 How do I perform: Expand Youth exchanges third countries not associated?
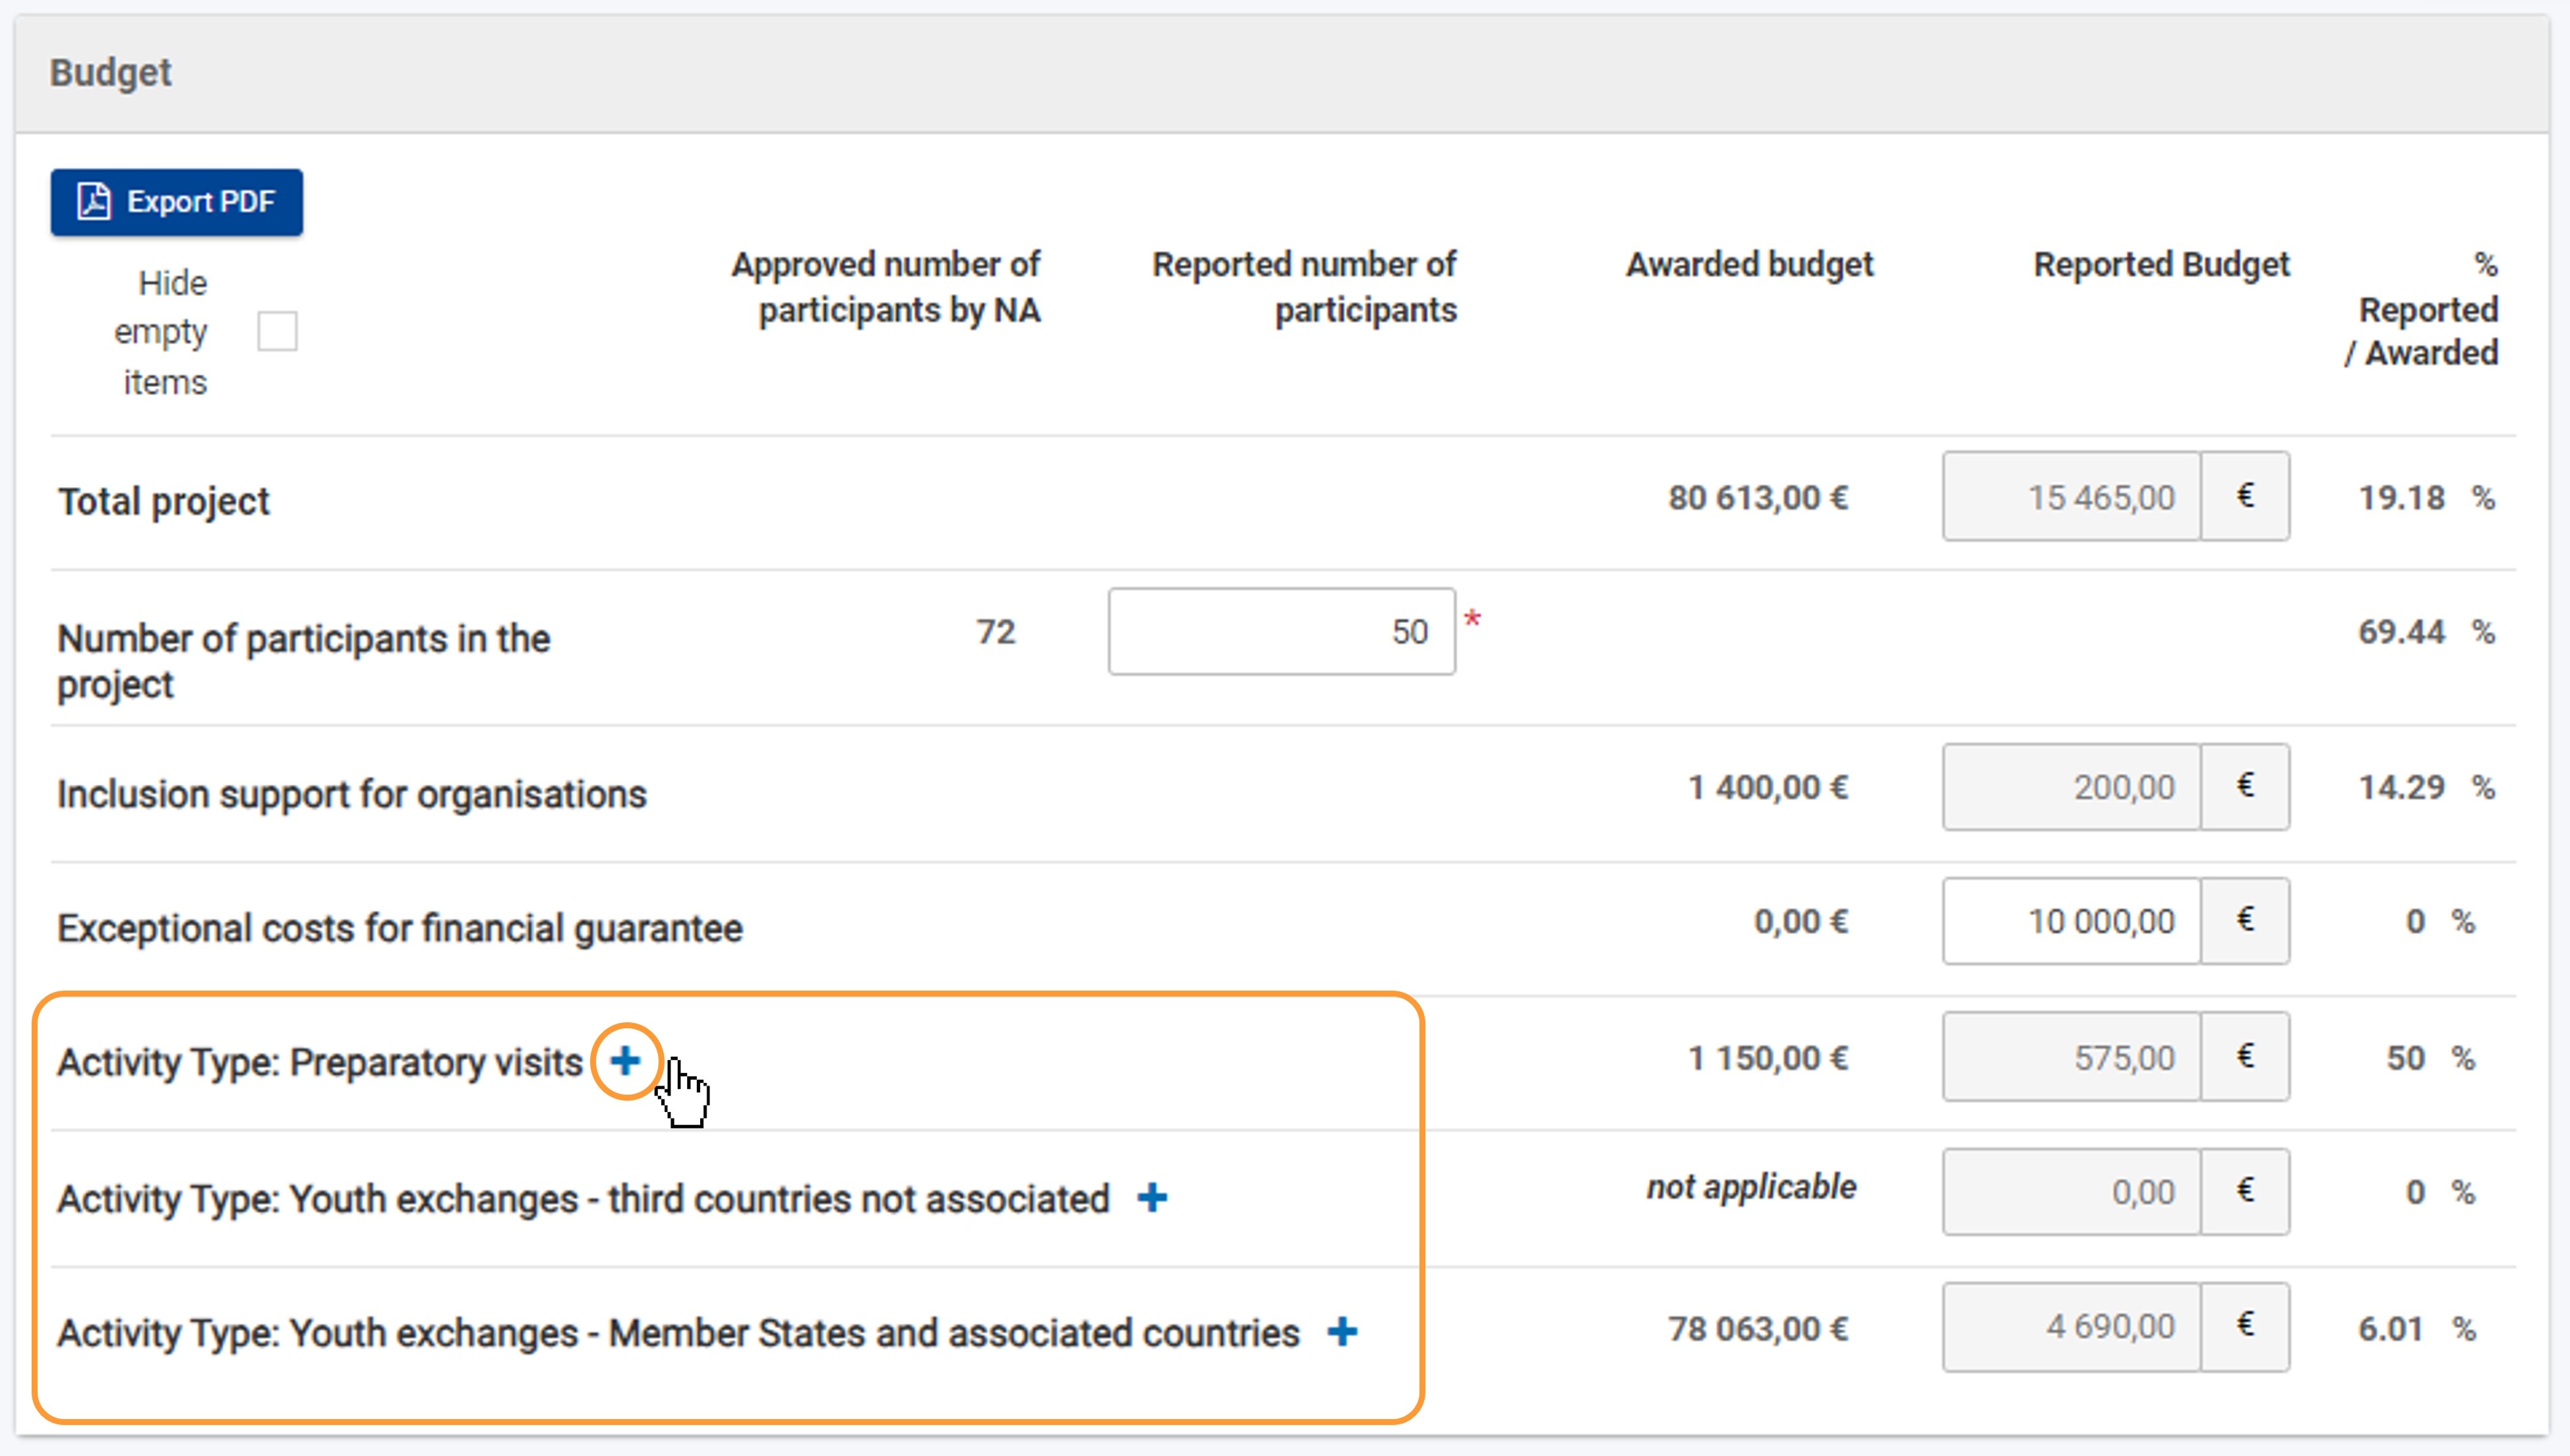tap(1152, 1197)
